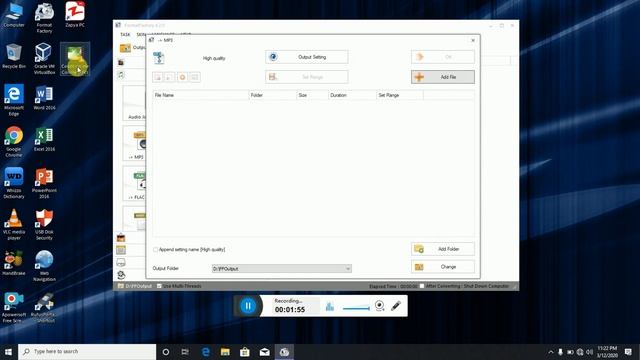The image size is (640, 360).
Task: Adjust the recorder volume slider
Action: tap(356, 308)
